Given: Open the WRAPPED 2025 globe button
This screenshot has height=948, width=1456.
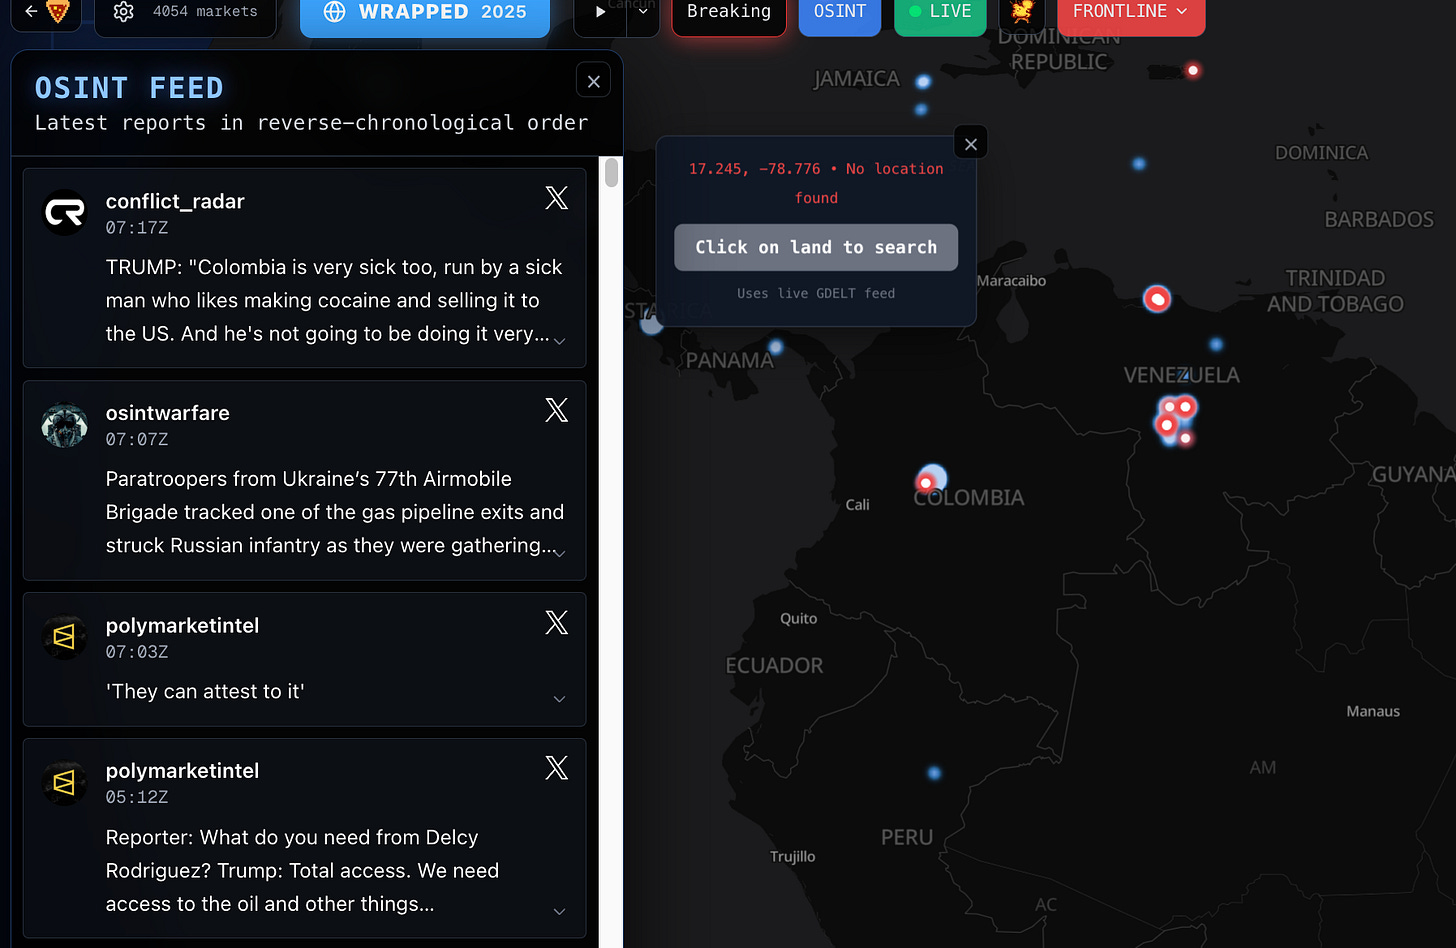Looking at the screenshot, I should coord(425,13).
